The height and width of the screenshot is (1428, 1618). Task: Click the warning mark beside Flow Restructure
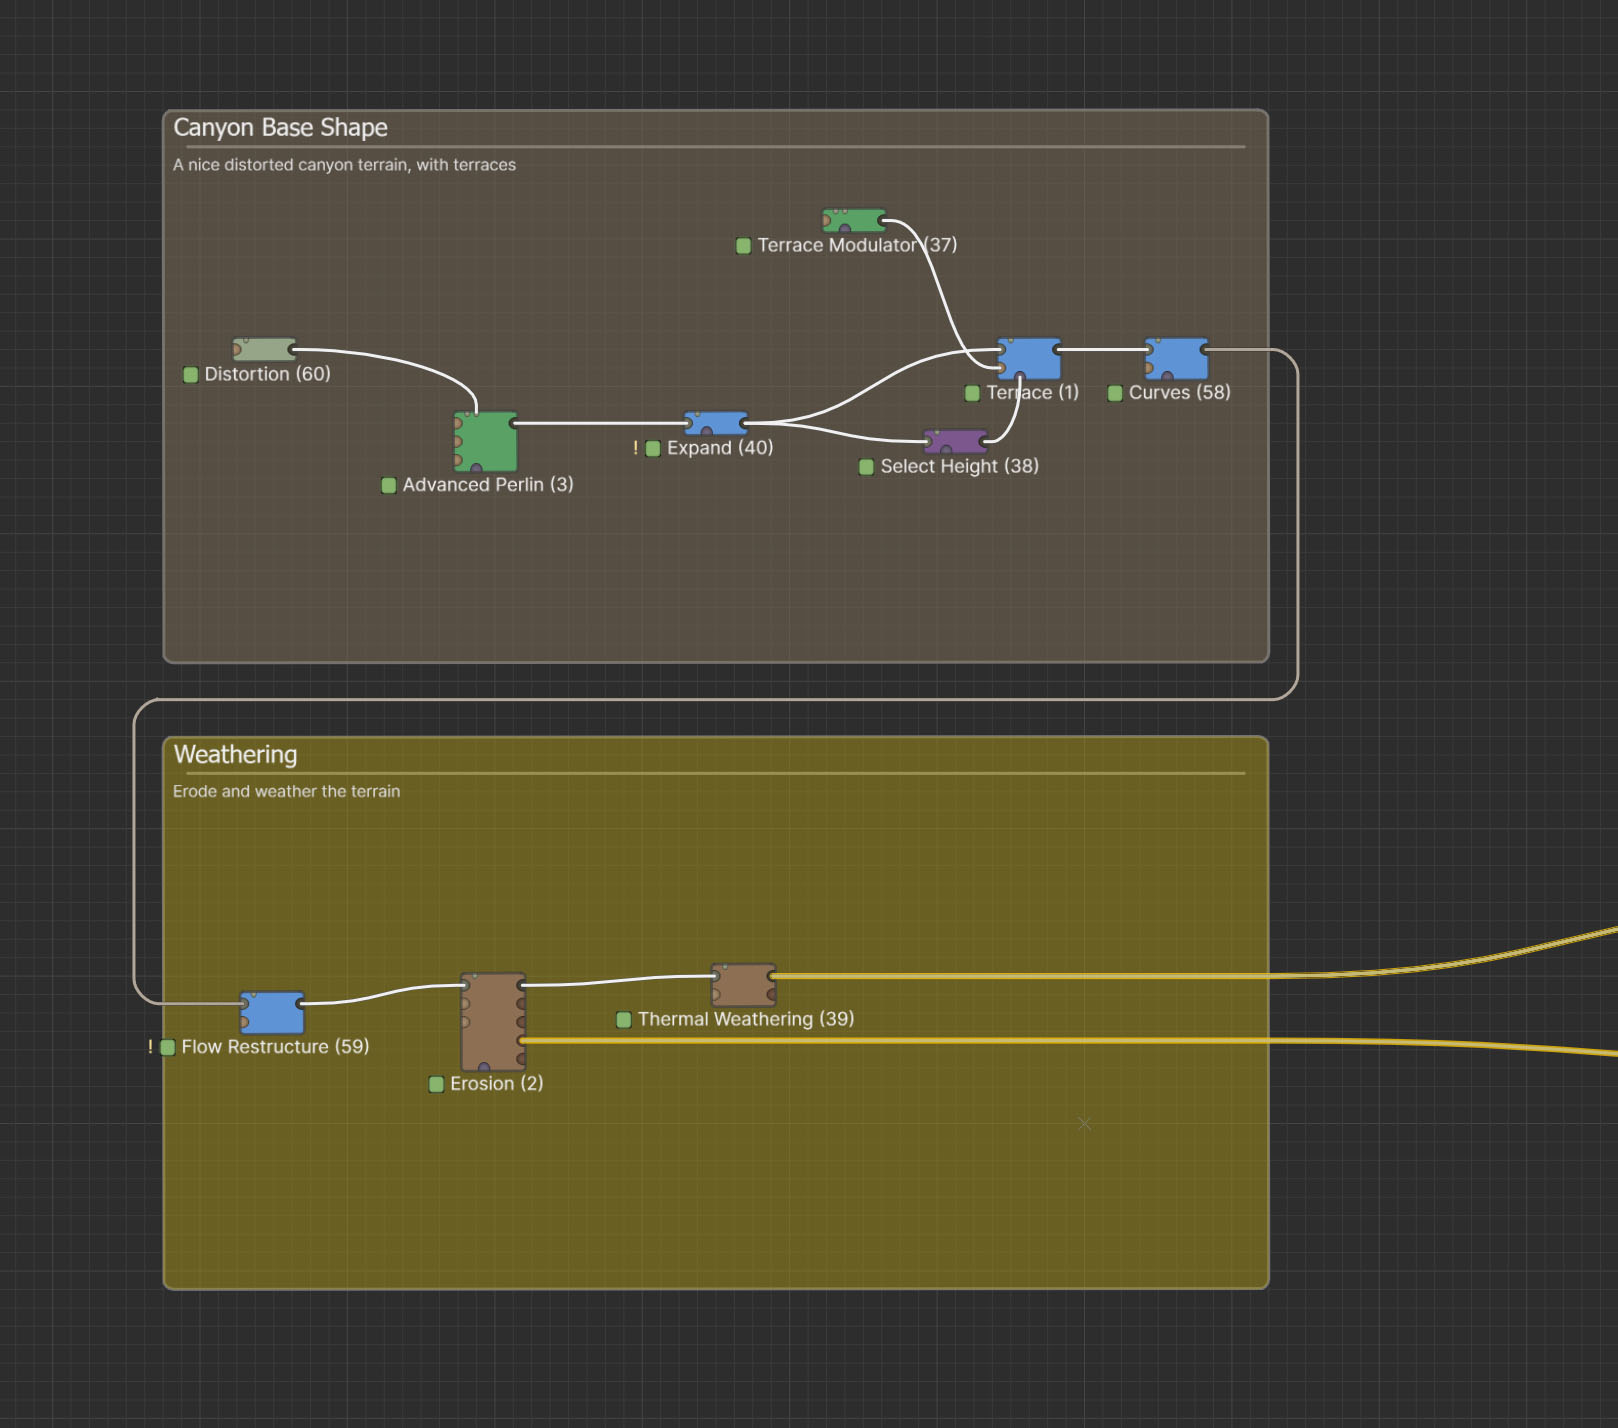point(150,1047)
